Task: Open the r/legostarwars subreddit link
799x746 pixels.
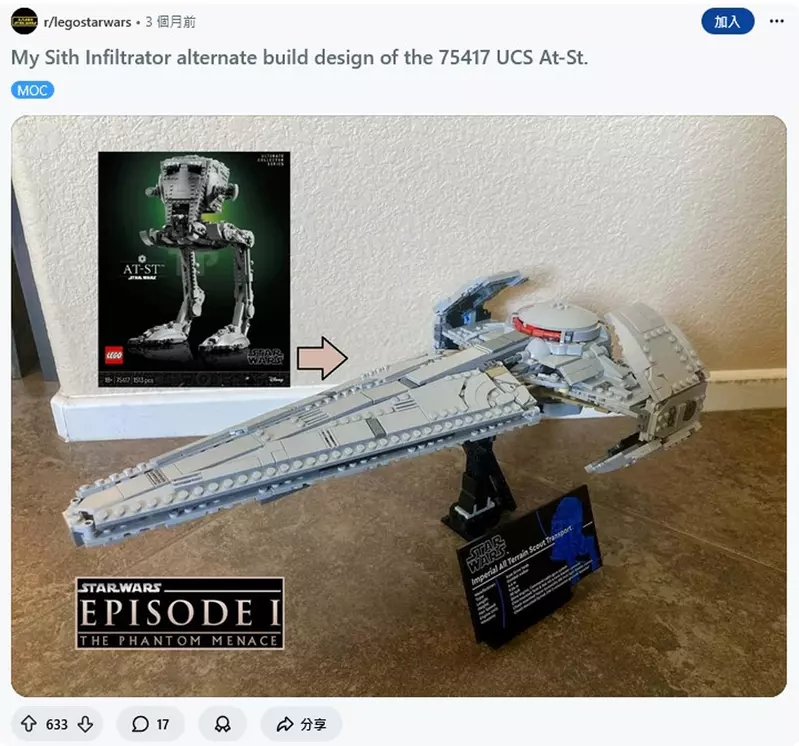Action: coord(87,22)
